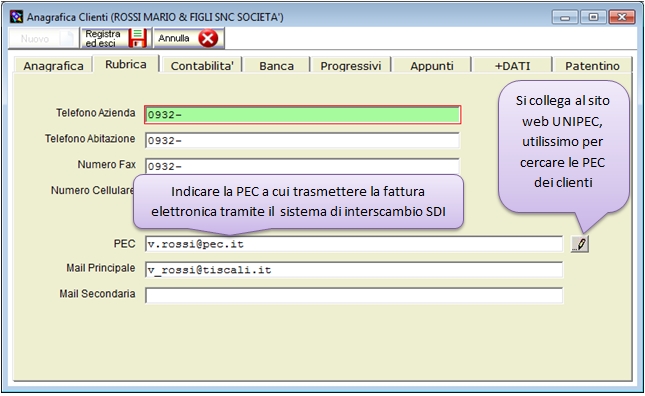Open the Contabilita' tab
Screen dimensions: 645x396
pyautogui.click(x=202, y=66)
